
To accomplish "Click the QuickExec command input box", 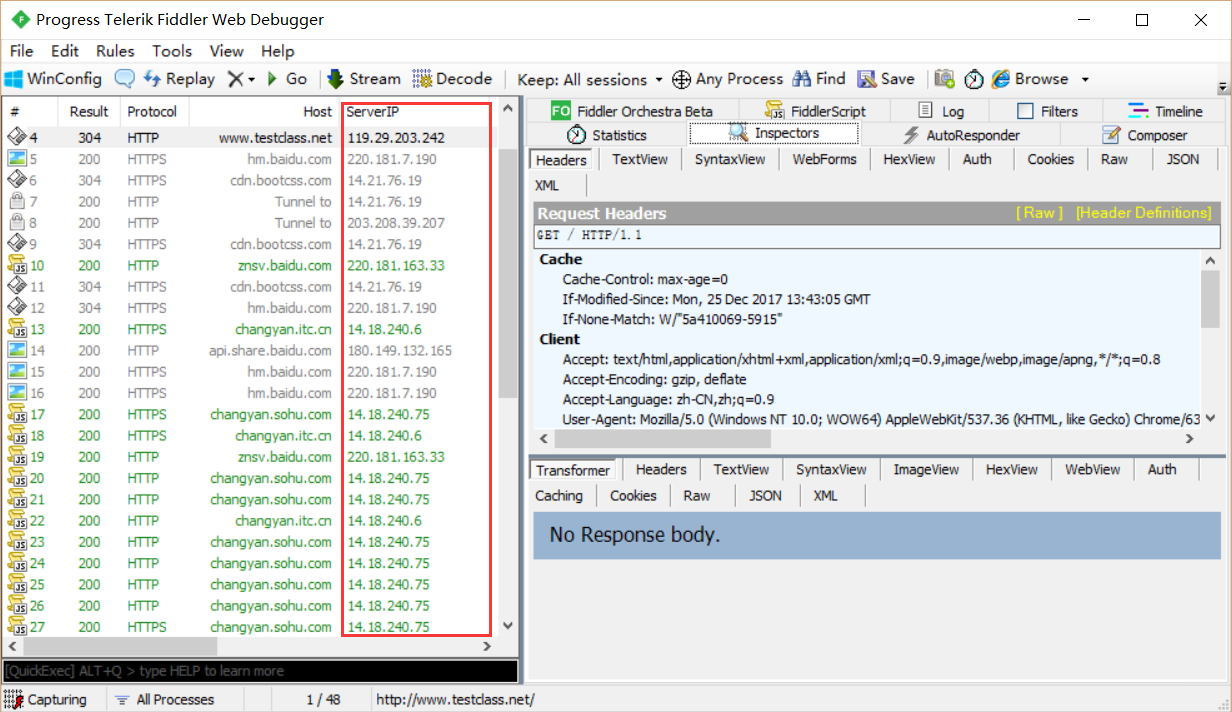I will point(260,671).
